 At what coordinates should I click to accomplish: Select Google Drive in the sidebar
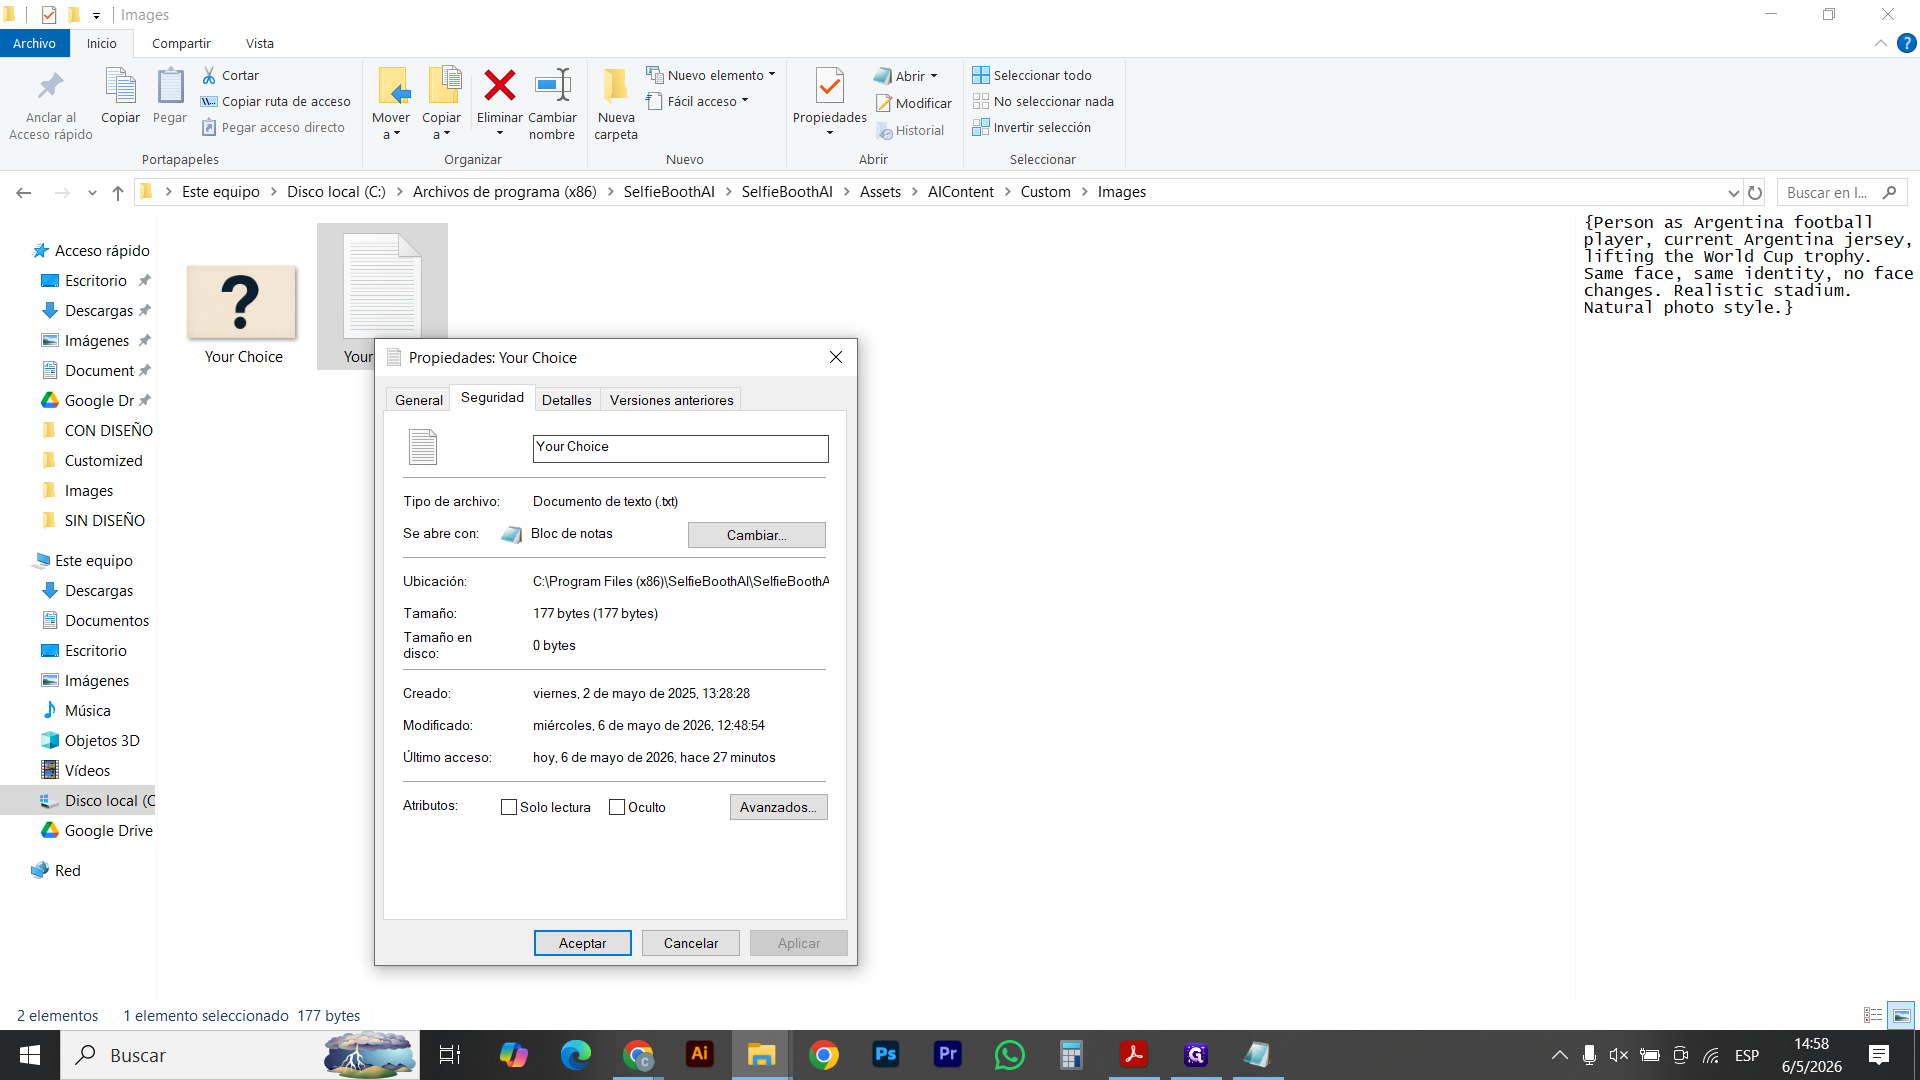pos(108,830)
